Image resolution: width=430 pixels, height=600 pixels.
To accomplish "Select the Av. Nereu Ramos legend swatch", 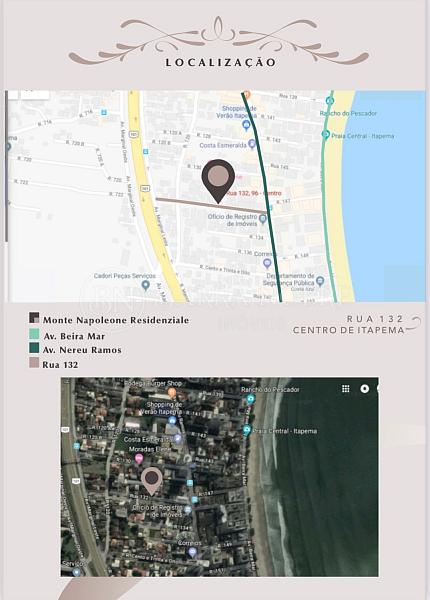I will click(34, 348).
